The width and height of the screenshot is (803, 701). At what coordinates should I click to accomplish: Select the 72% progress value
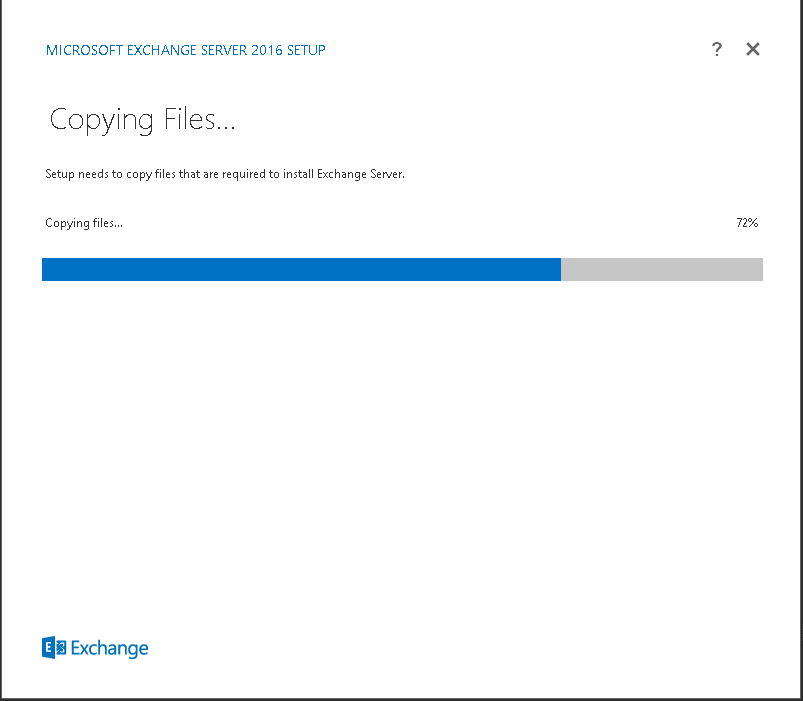[x=747, y=223]
